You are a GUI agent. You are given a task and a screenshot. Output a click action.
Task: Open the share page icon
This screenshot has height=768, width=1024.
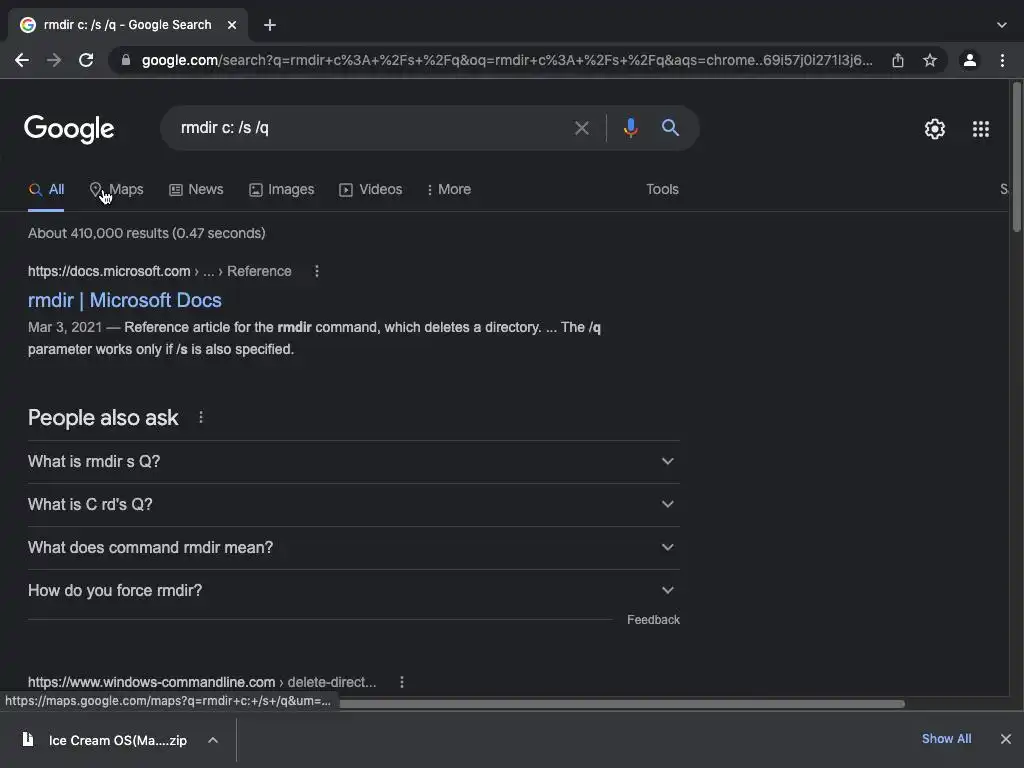[x=898, y=60]
